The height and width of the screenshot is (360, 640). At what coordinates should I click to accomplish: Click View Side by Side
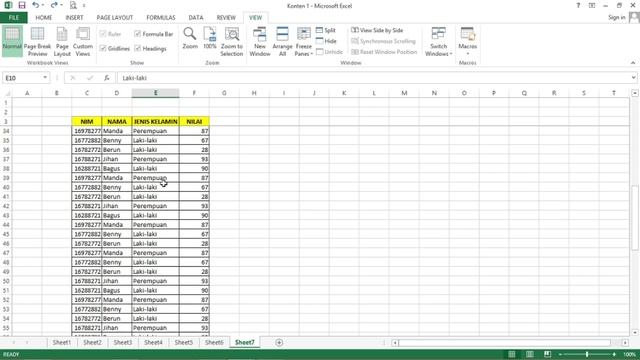(377, 30)
